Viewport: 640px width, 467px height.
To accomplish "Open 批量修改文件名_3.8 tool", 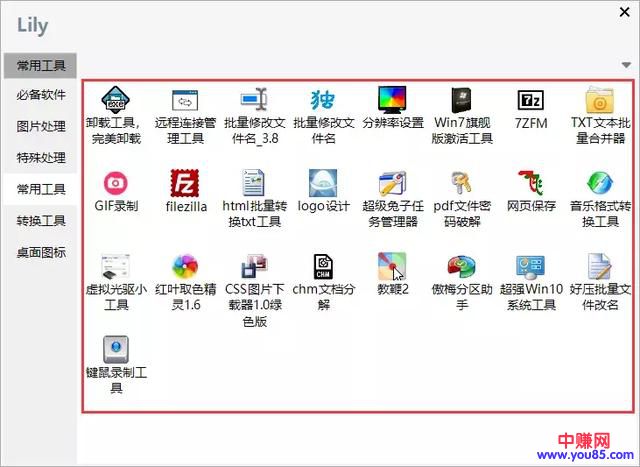I will 254,99.
